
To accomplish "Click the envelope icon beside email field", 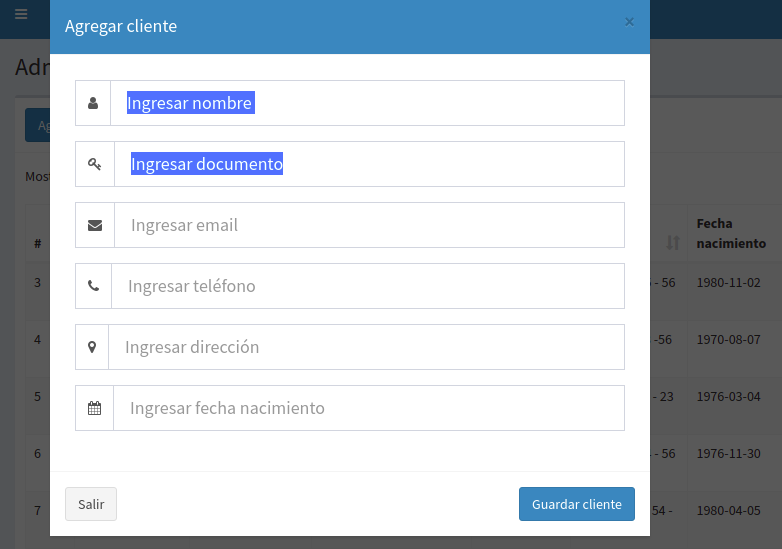I will tap(95, 225).
